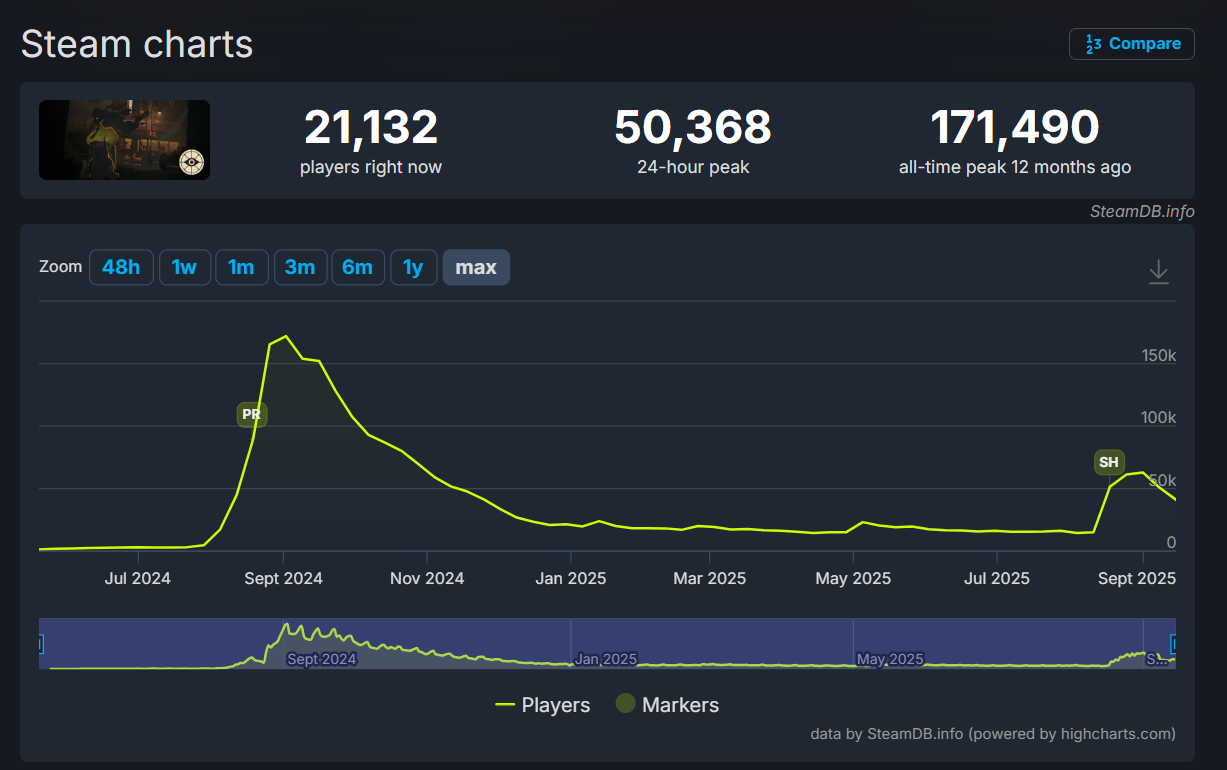The height and width of the screenshot is (770, 1227).
Task: Click the 171,490 all-time peak figure
Action: pyautogui.click(x=1015, y=128)
